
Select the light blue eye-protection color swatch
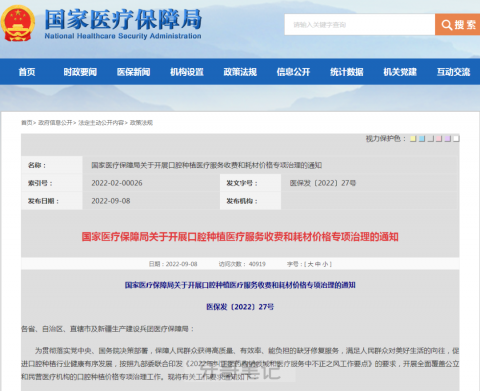click(422, 139)
